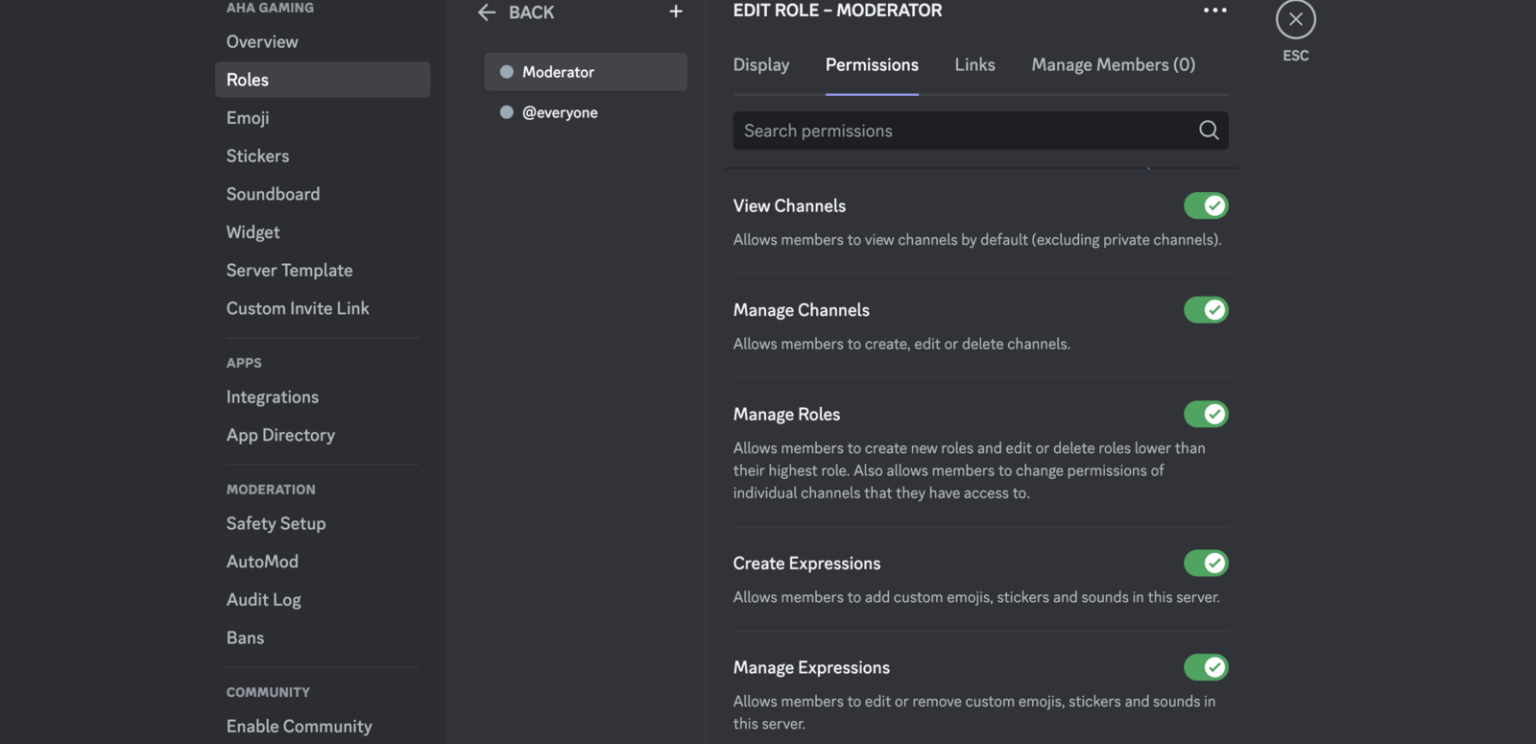
Task: Click the back arrow icon
Action: [x=487, y=12]
